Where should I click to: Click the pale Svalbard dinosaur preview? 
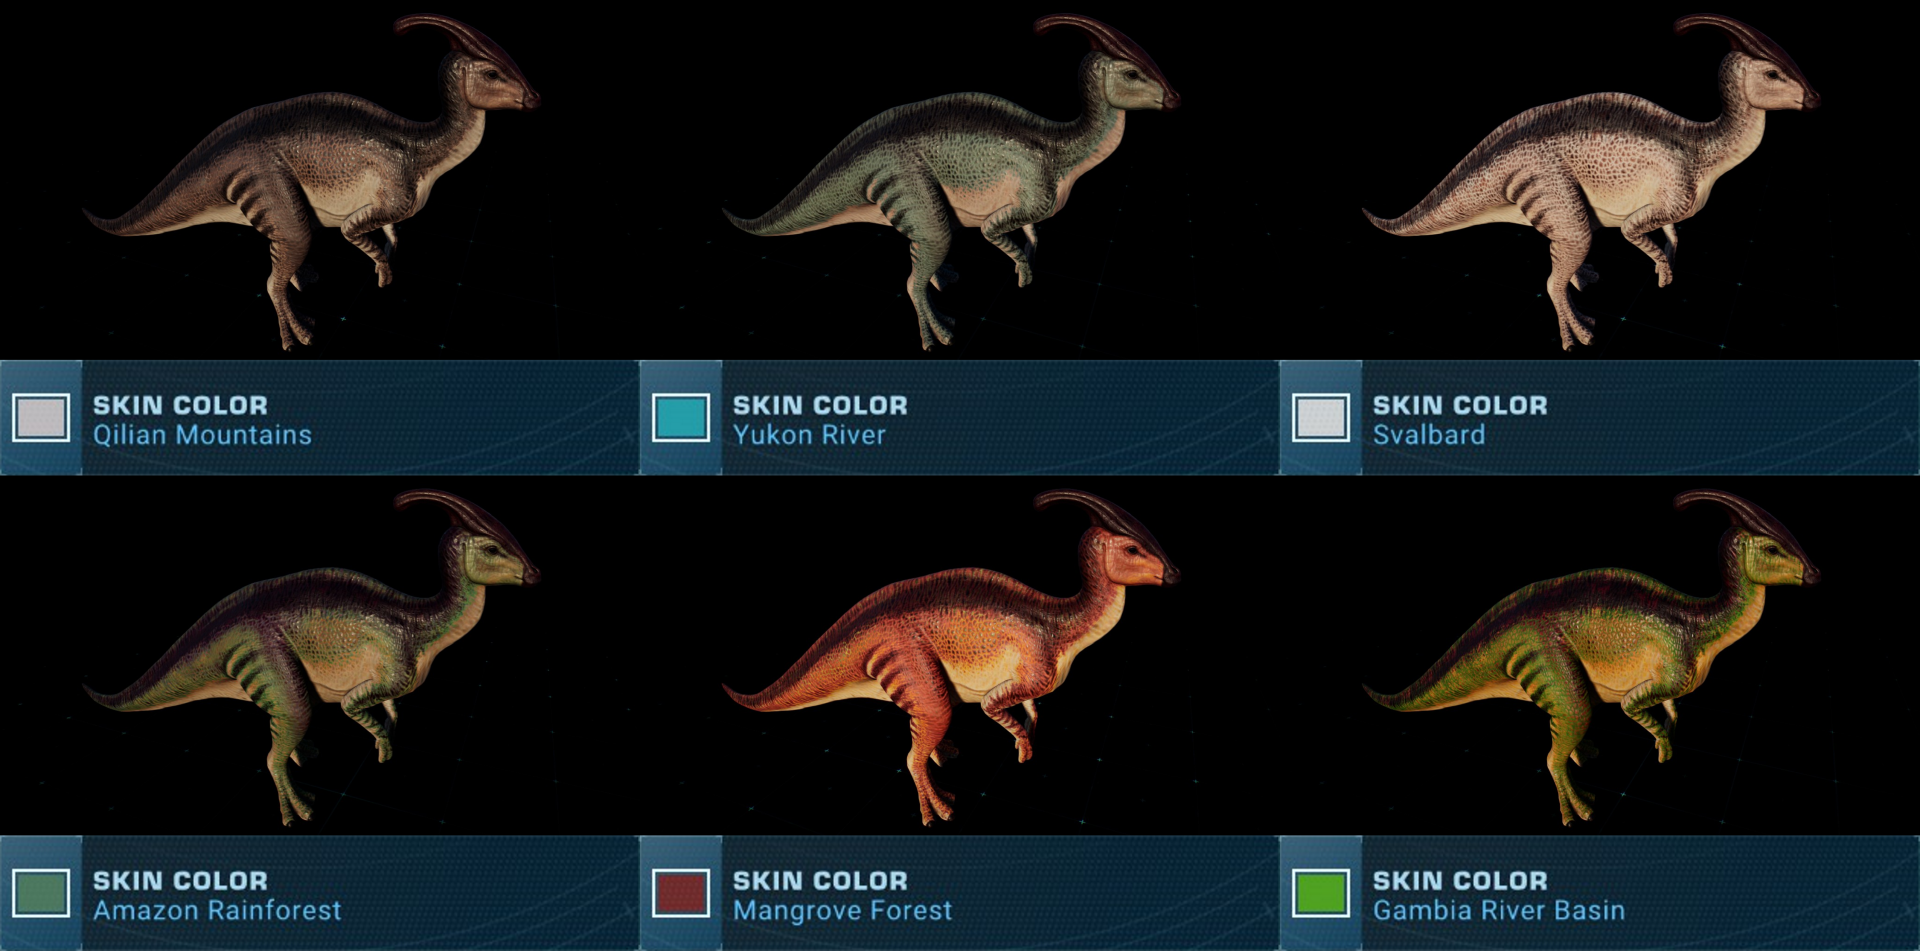coord(1592,180)
